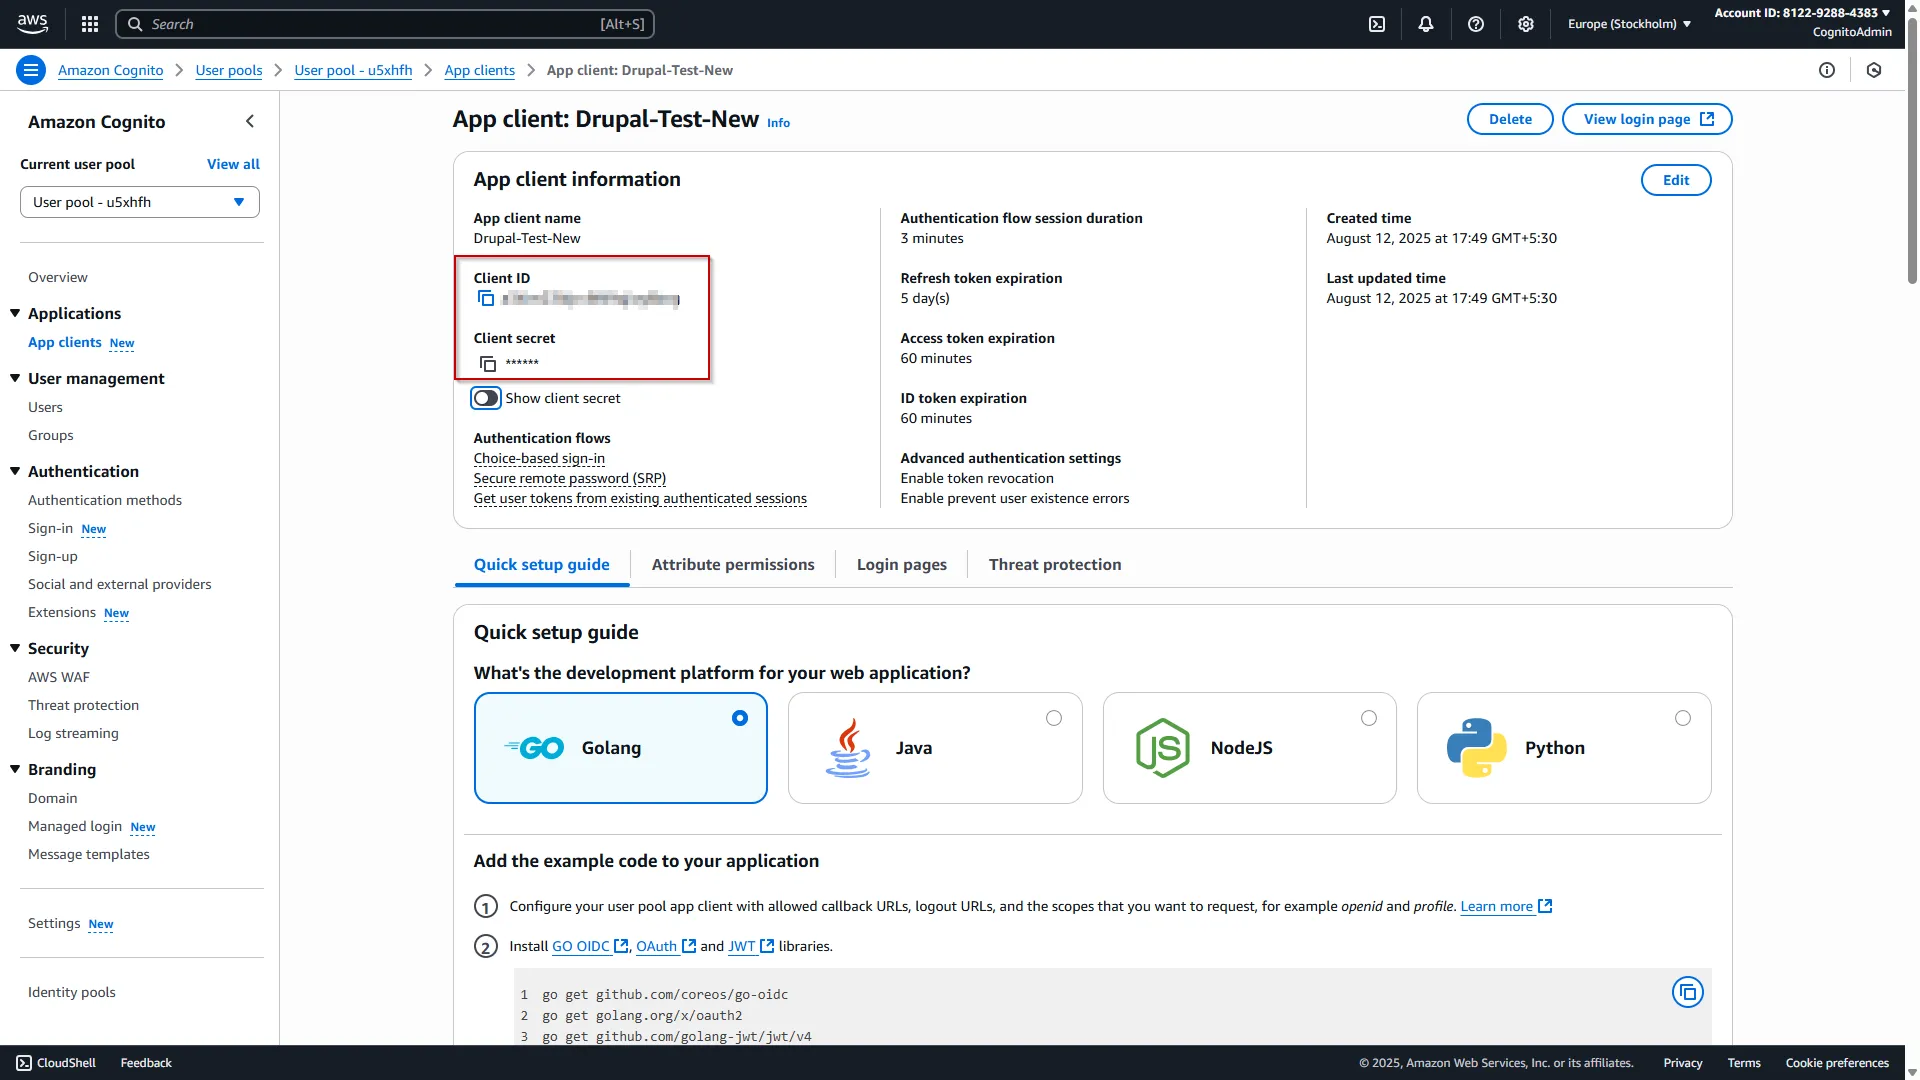Open the notifications bell
This screenshot has width=1920, height=1080.
[x=1426, y=24]
